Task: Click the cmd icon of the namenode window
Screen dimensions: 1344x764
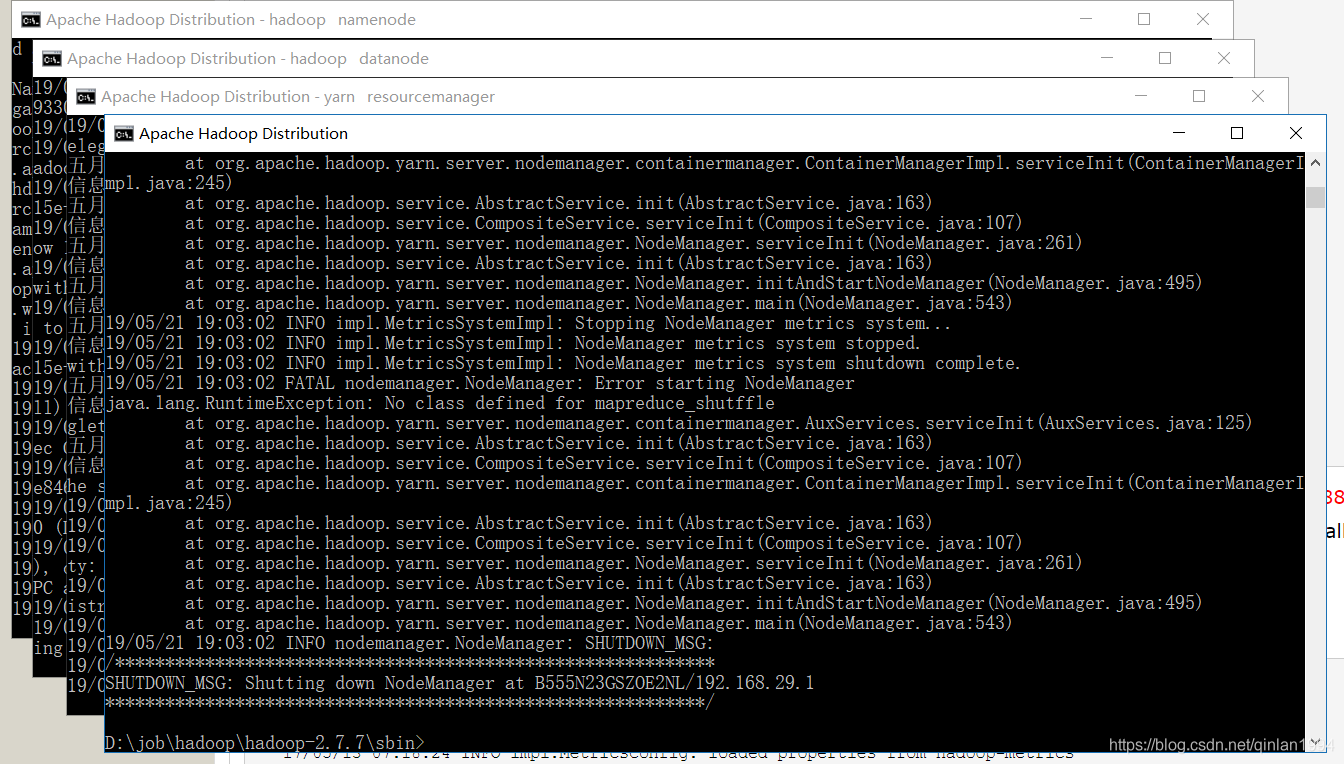Action: click(31, 20)
